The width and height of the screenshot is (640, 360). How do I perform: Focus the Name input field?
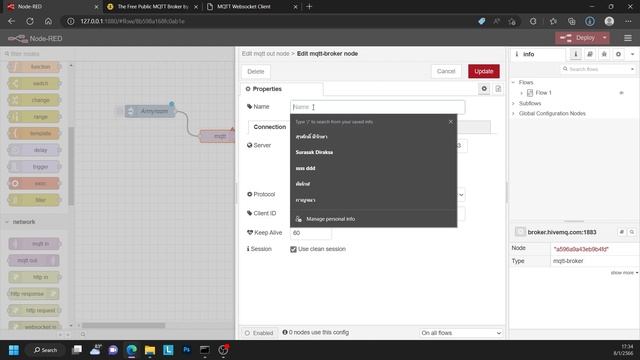[x=378, y=107]
